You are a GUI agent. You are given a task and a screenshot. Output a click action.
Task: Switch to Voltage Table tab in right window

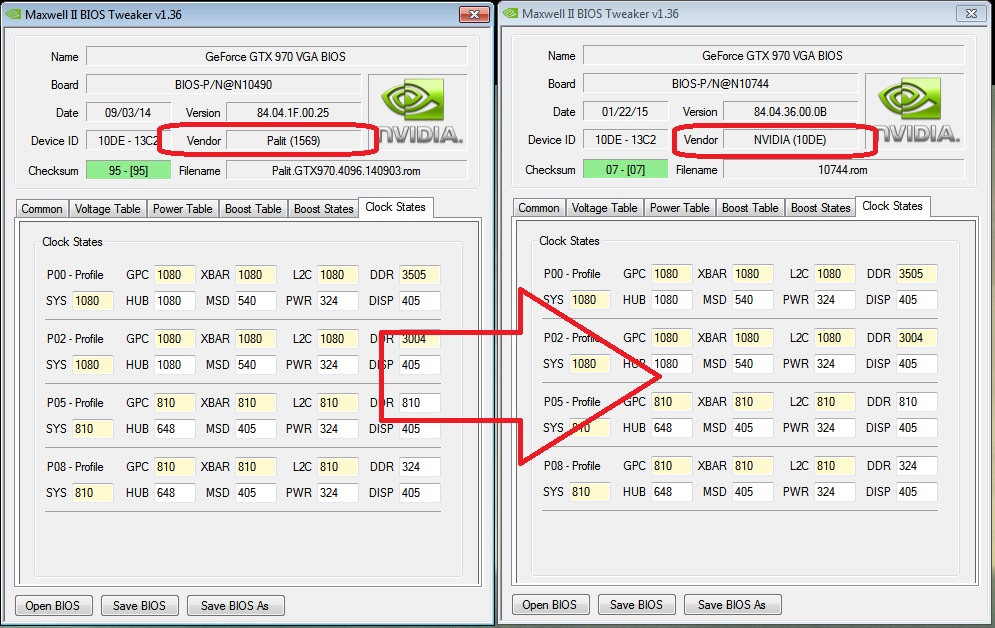point(604,208)
